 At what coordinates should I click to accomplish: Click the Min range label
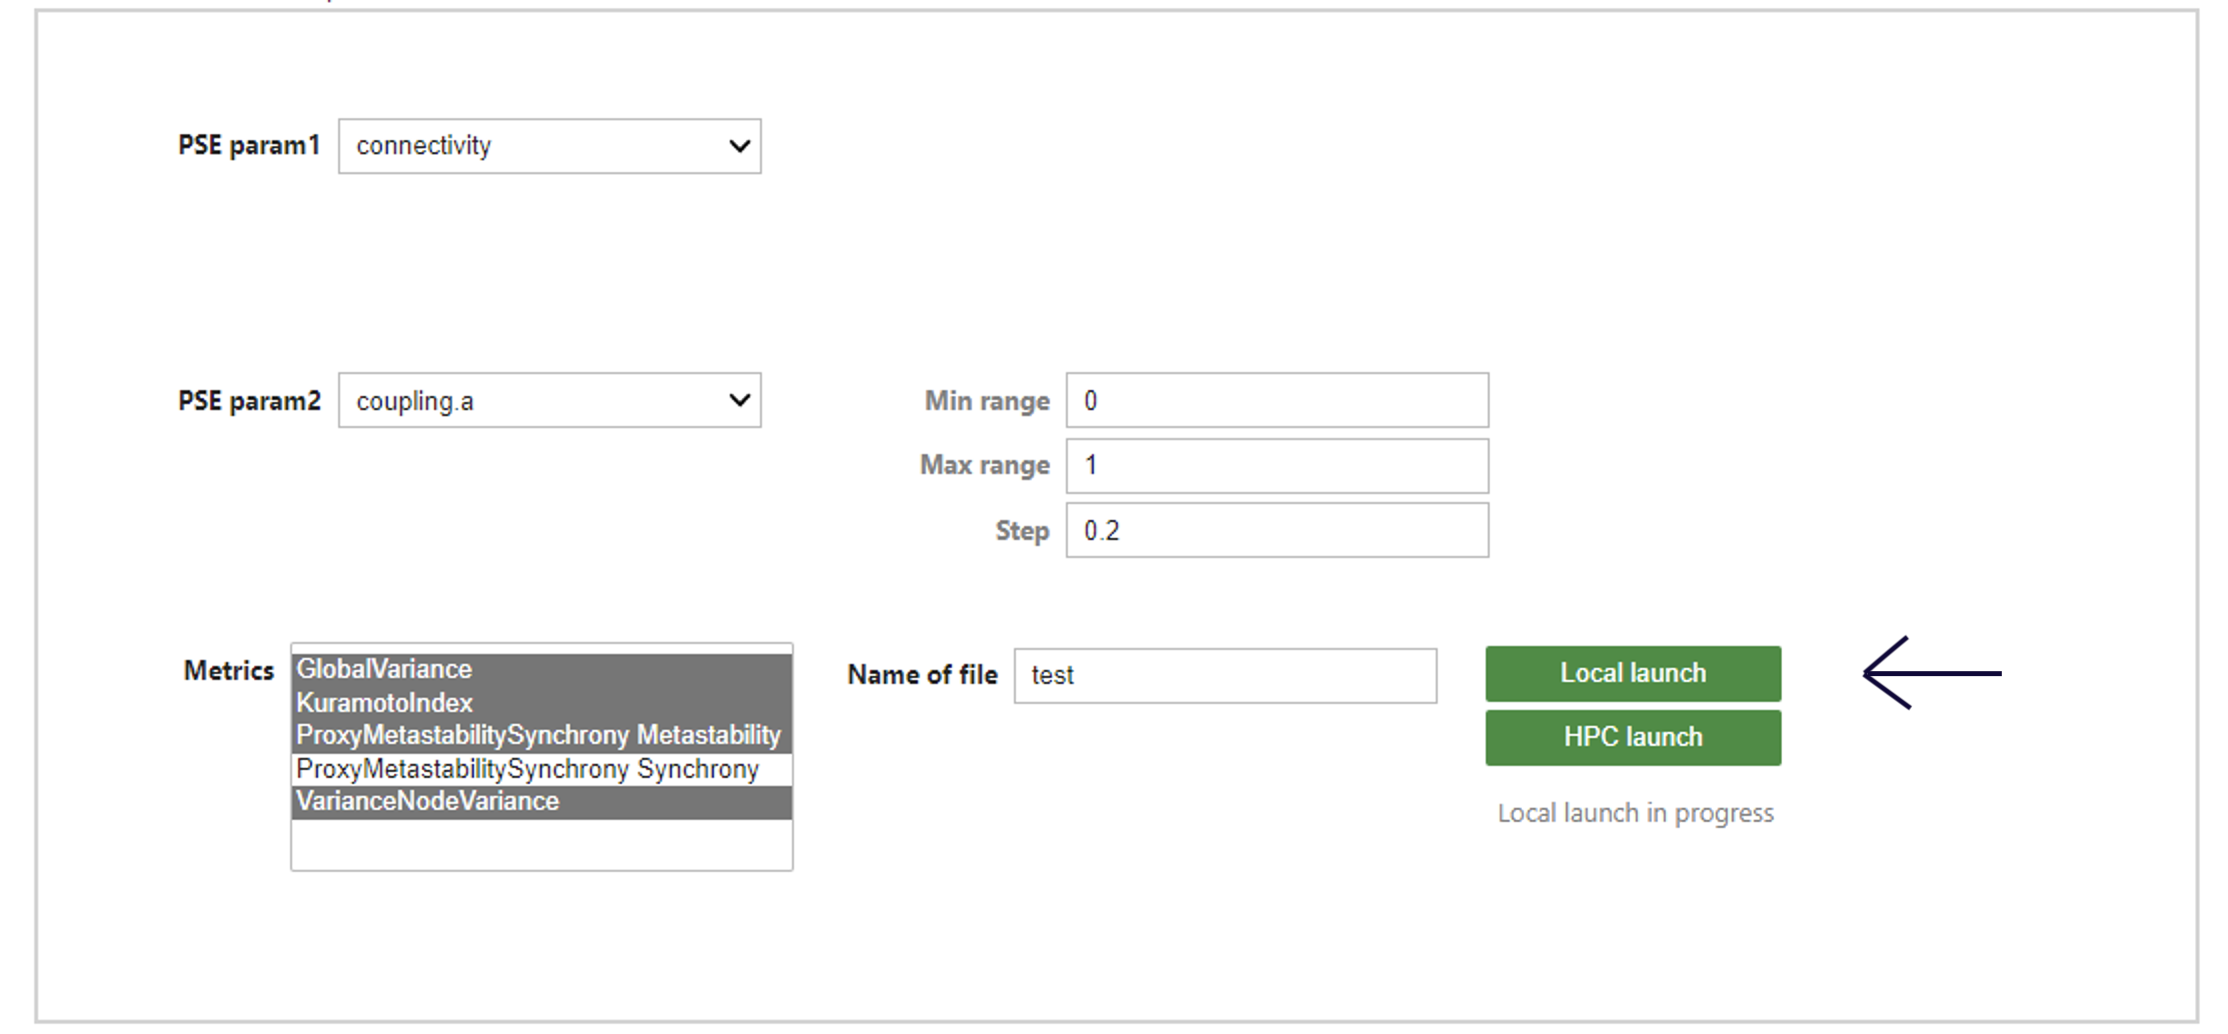click(986, 402)
